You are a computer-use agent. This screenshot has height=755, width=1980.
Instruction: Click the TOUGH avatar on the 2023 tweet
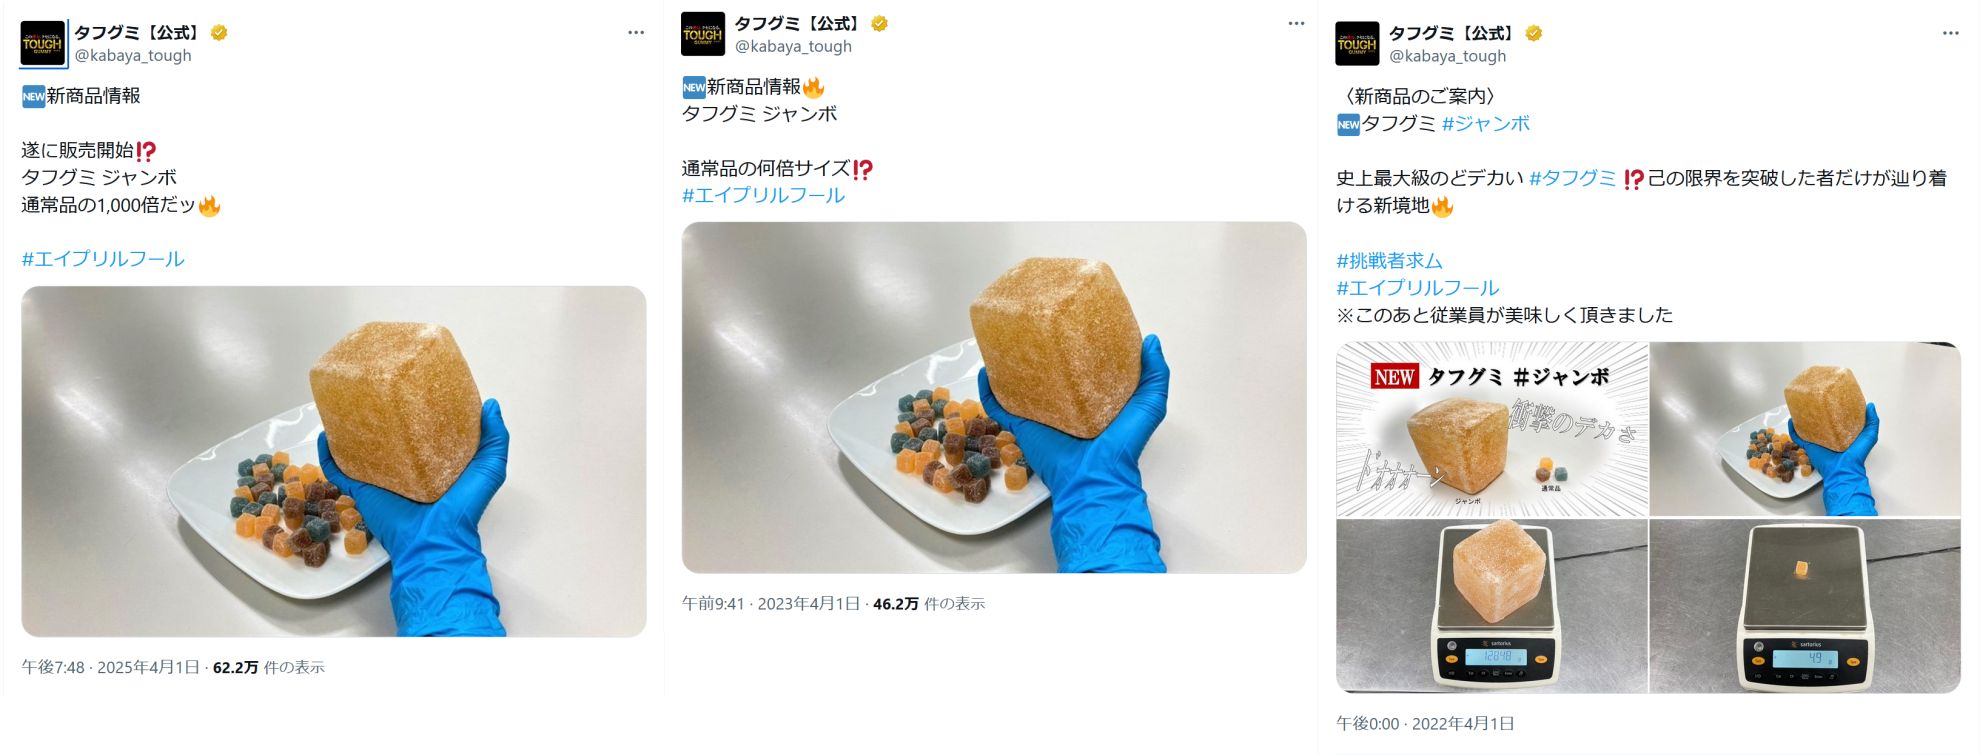[703, 34]
